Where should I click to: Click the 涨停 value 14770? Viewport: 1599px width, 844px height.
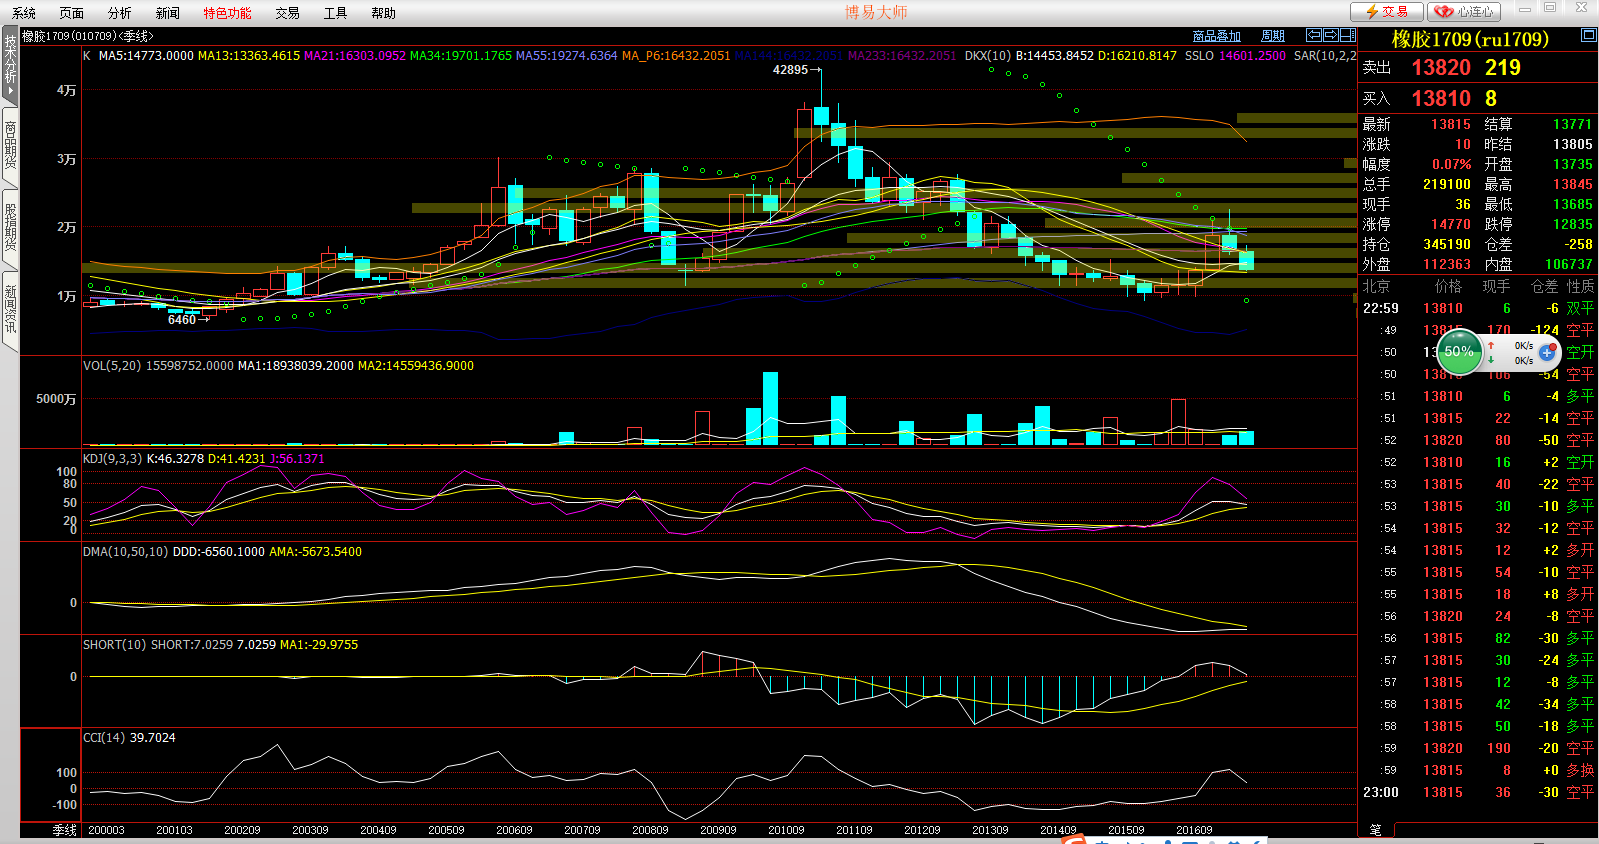coord(1450,224)
